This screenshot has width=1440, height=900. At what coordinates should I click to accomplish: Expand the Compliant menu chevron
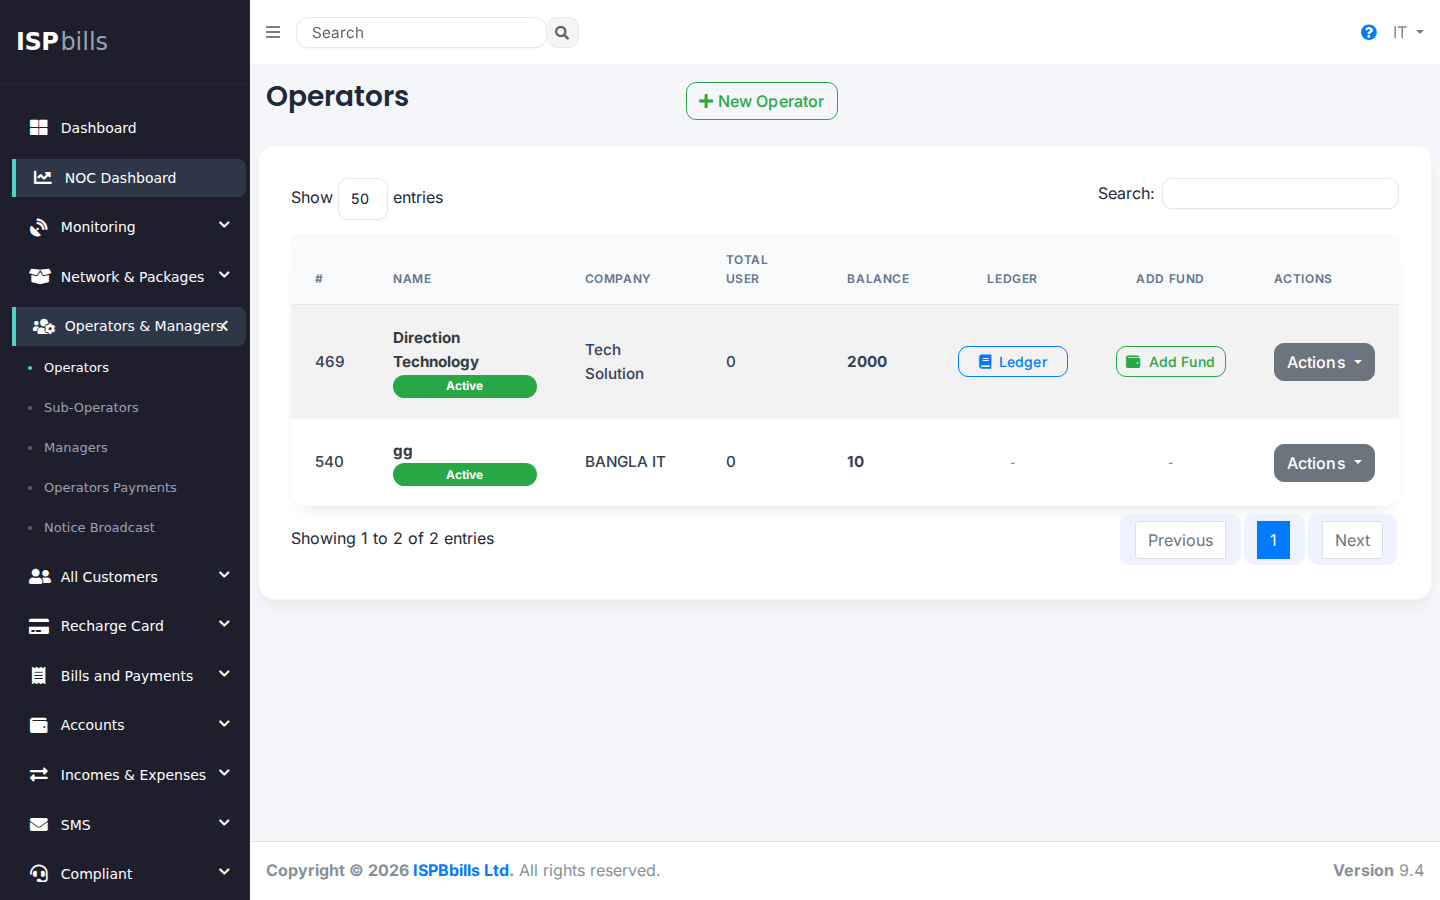[225, 872]
